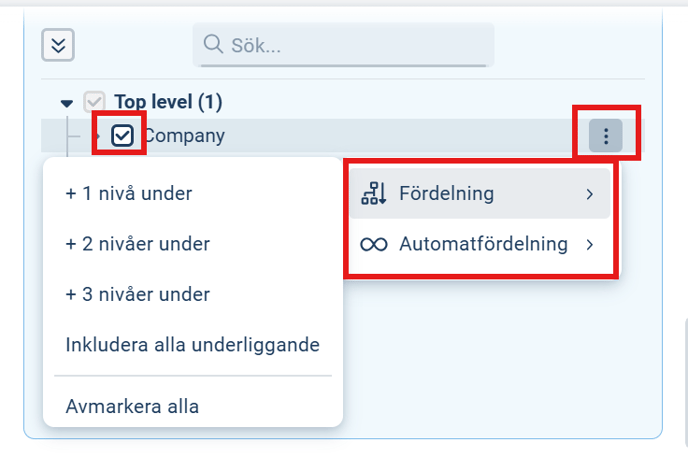Viewport: 688px width, 457px height.
Task: Select the Company row label
Action: (x=185, y=136)
